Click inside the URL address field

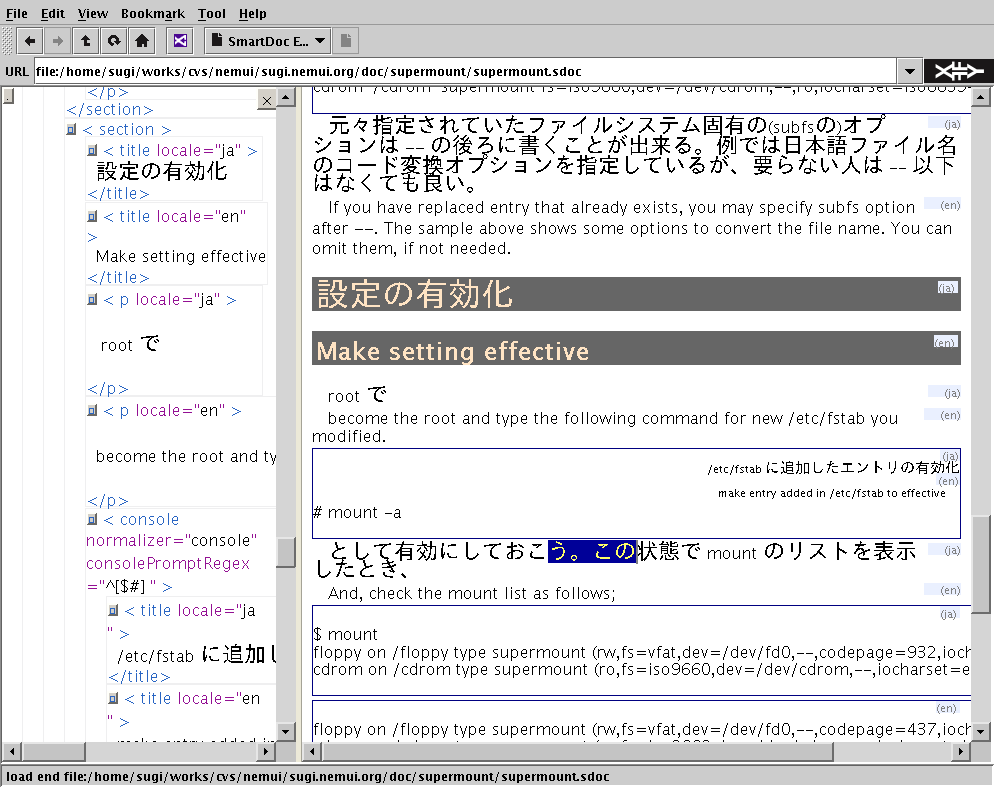pyautogui.click(x=465, y=71)
